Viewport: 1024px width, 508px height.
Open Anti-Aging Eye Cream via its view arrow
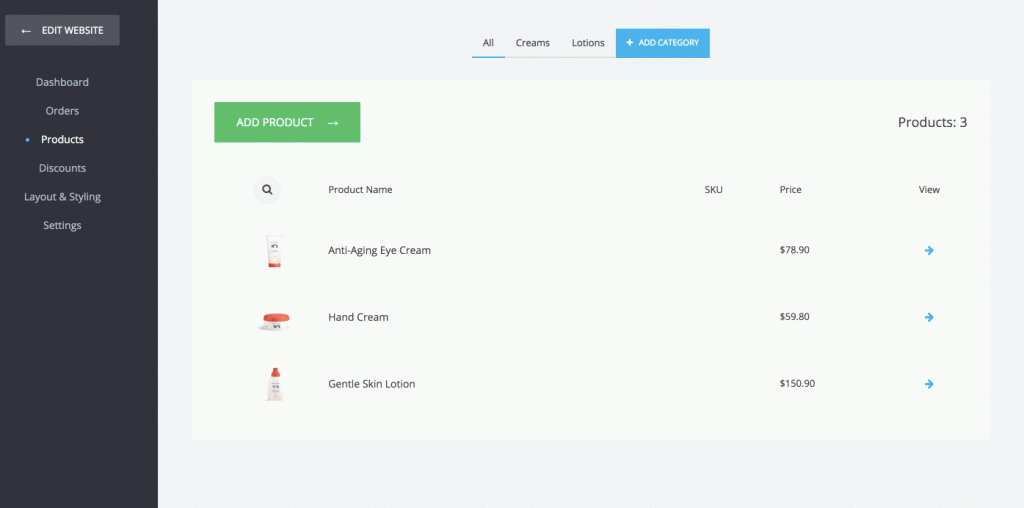pos(929,250)
